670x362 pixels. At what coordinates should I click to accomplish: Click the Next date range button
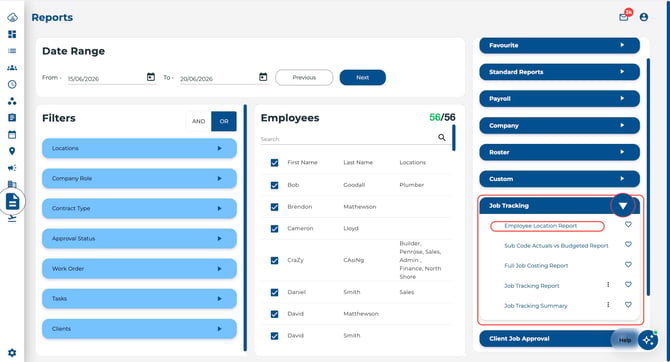[x=363, y=77]
